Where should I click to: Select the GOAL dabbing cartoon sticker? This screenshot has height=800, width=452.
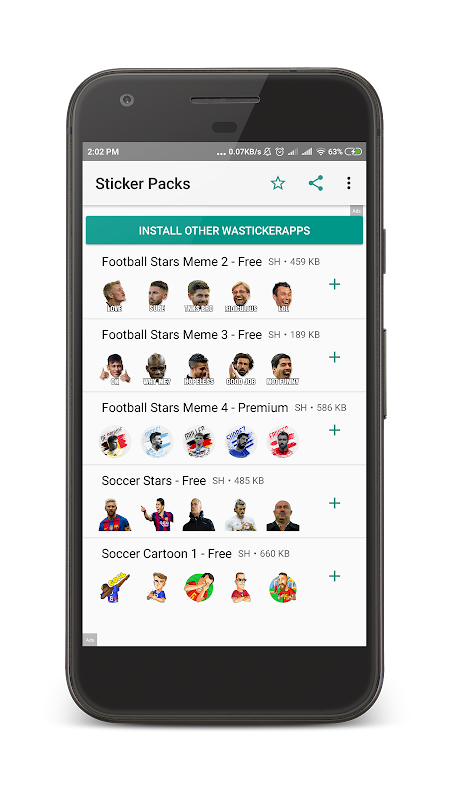114,588
